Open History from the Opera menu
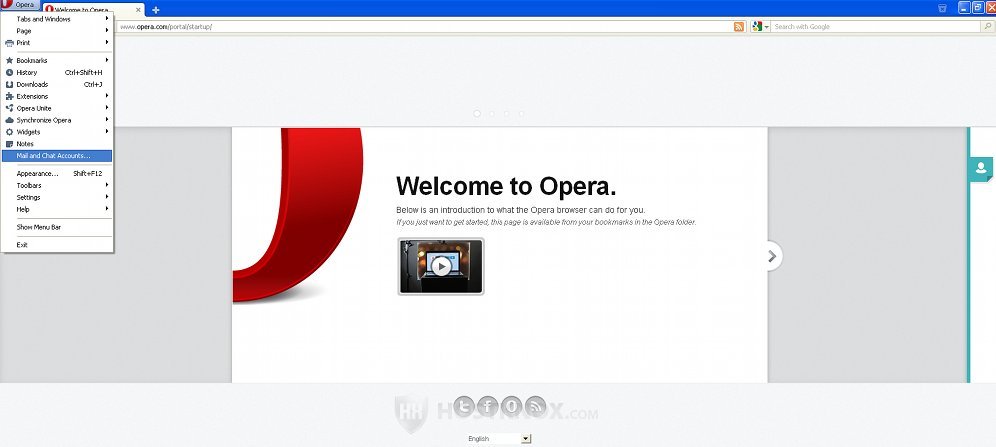The height and width of the screenshot is (447, 996). [57, 72]
